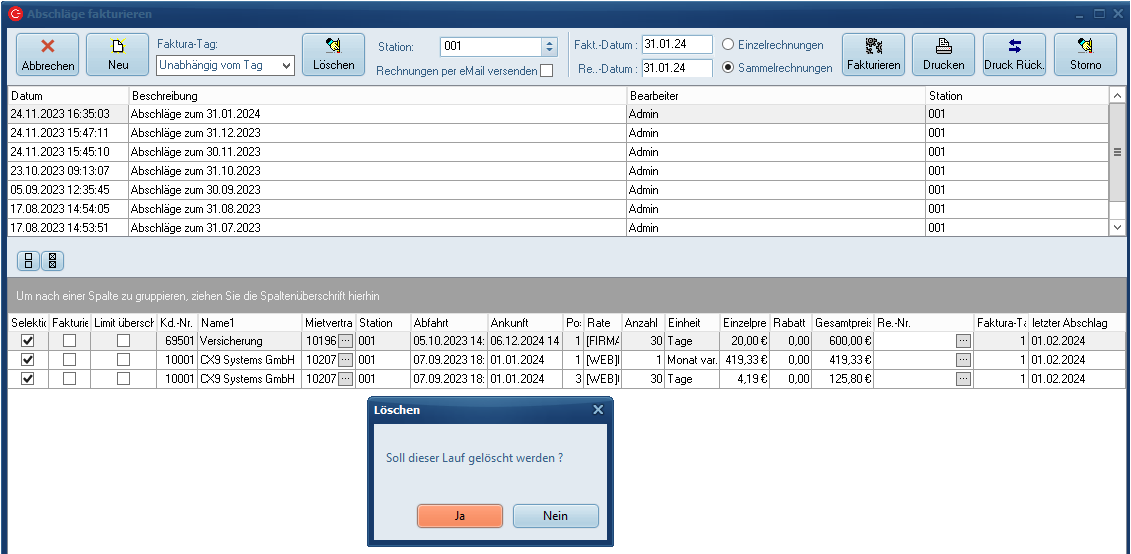Create a new run with Neu
The width and height of the screenshot is (1131, 554).
117,54
